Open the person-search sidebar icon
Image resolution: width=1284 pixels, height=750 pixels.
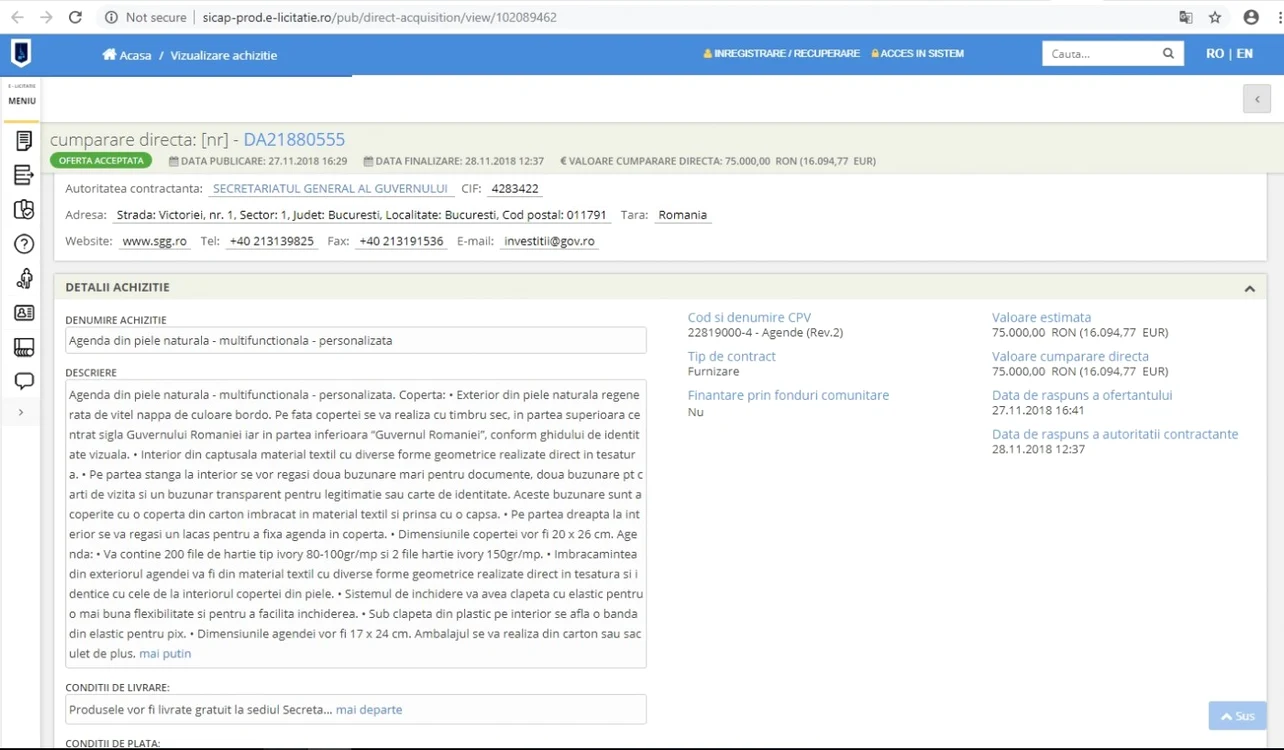[x=24, y=279]
